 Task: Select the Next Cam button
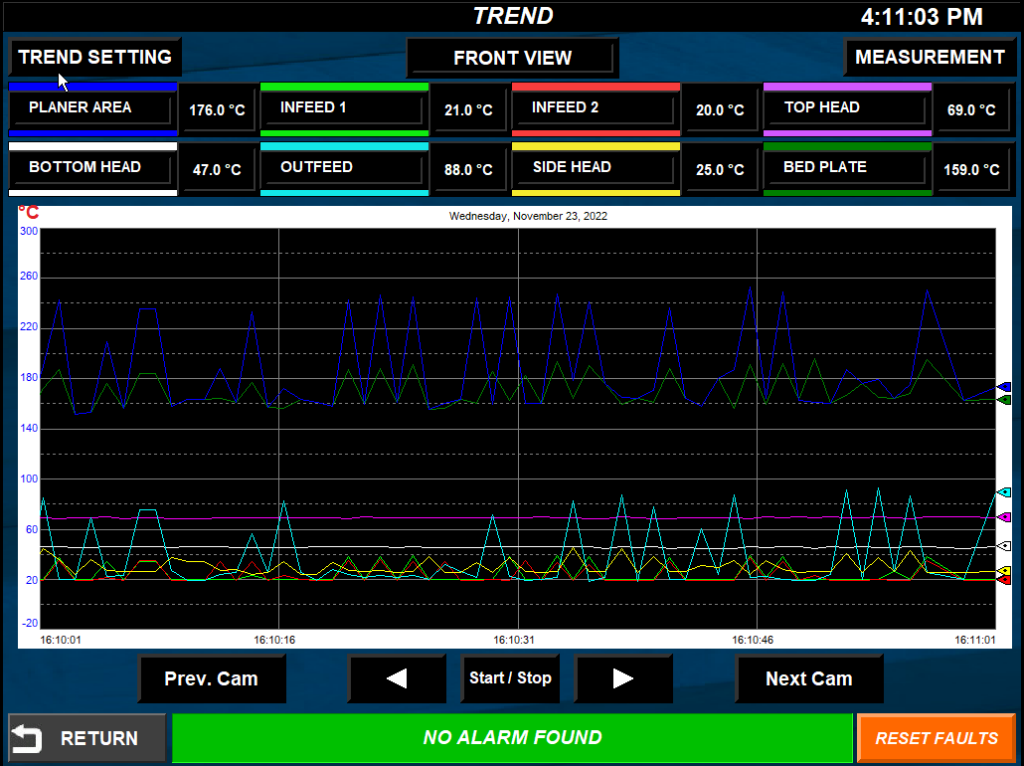809,679
